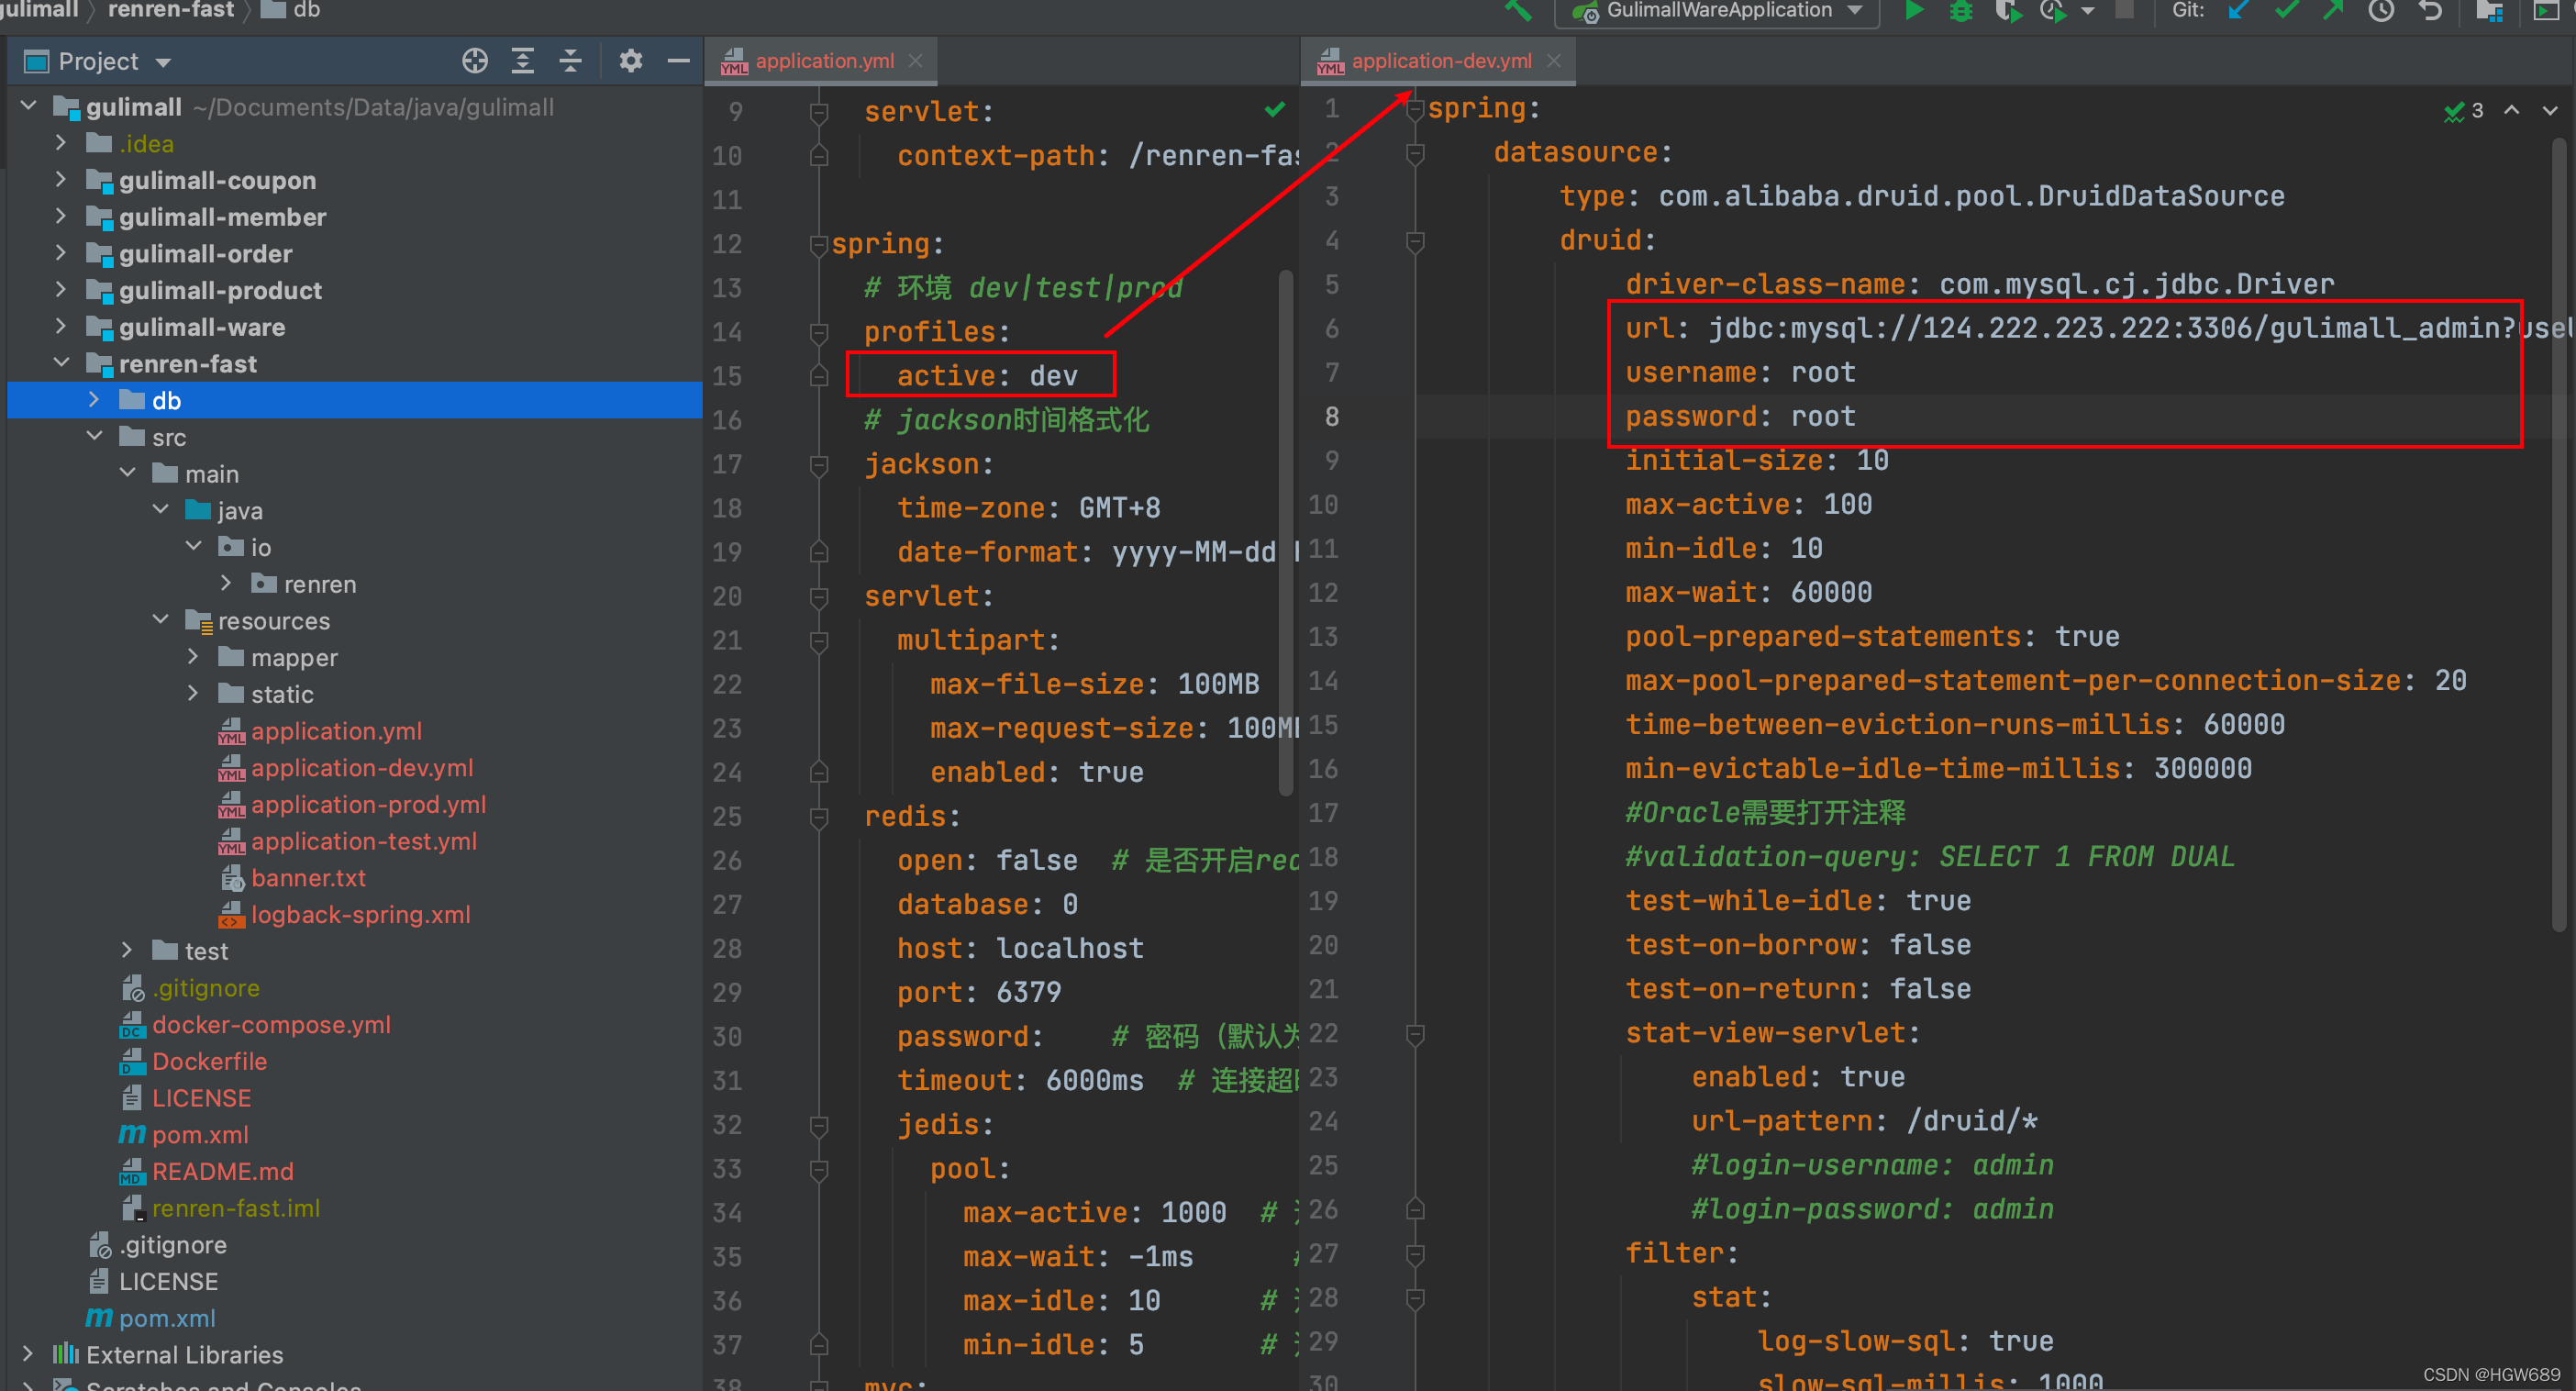Open application-prod.yml in the project tree
Image resolution: width=2576 pixels, height=1391 pixels.
click(x=368, y=805)
